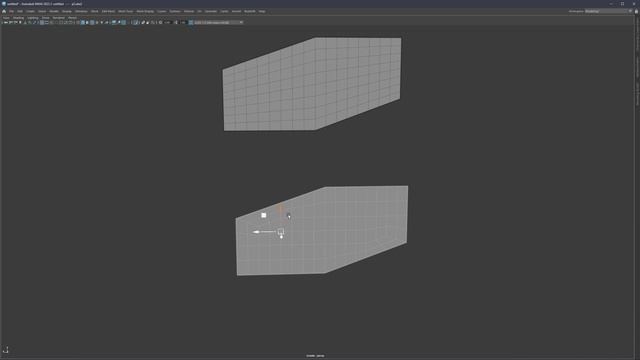Open the panel Lighting menu

pyautogui.click(x=33, y=18)
